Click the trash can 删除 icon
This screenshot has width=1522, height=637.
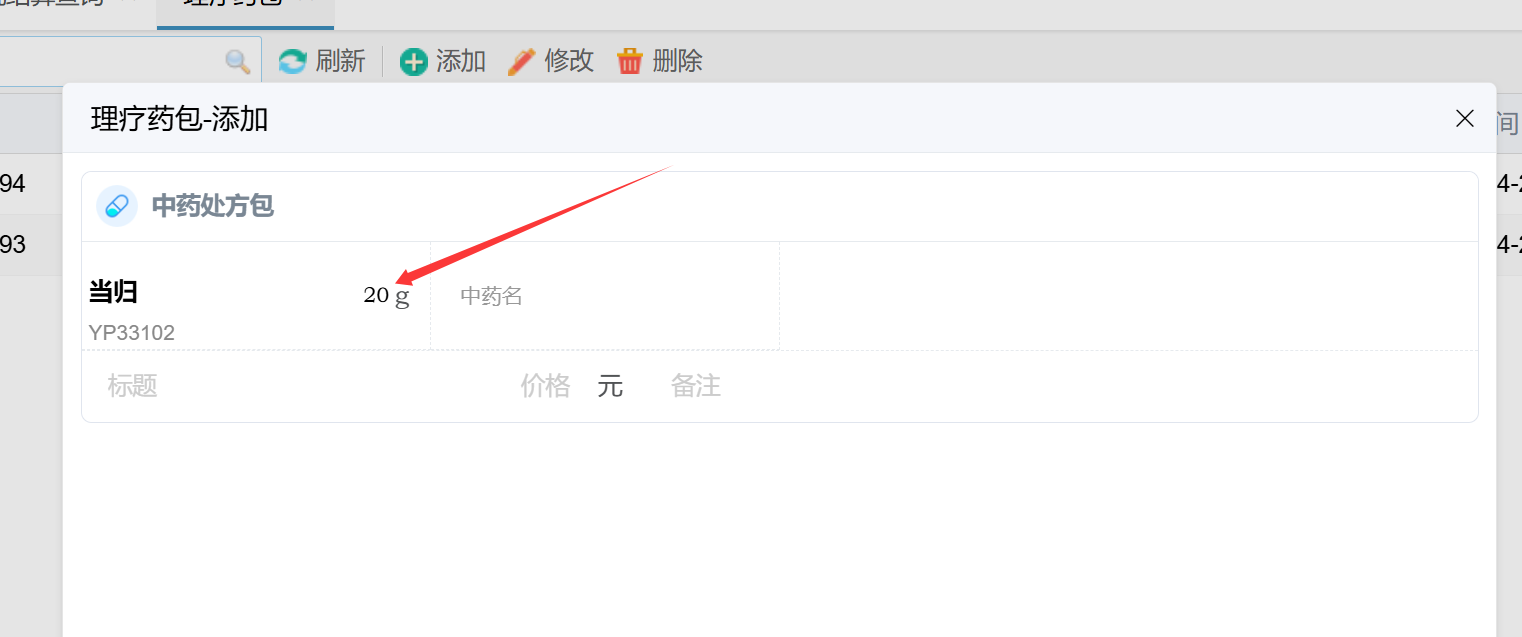click(x=630, y=62)
